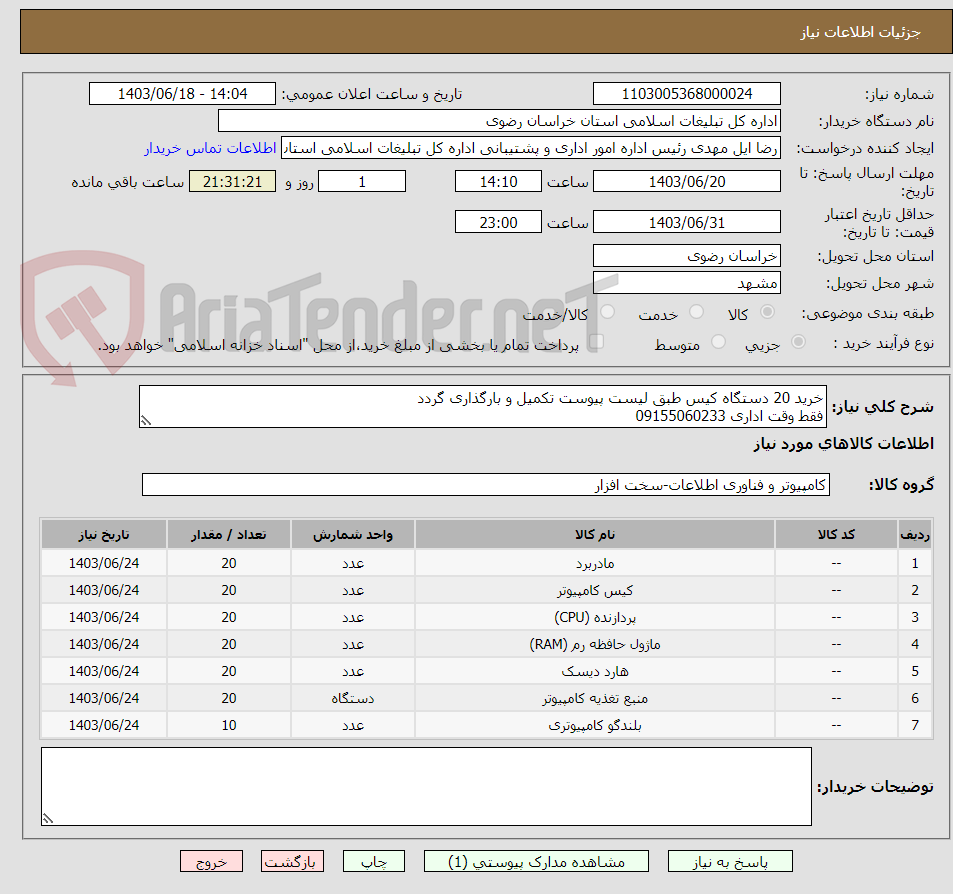
Task: Open the اطلاعات تماس خریدار link
Action: (x=210, y=148)
